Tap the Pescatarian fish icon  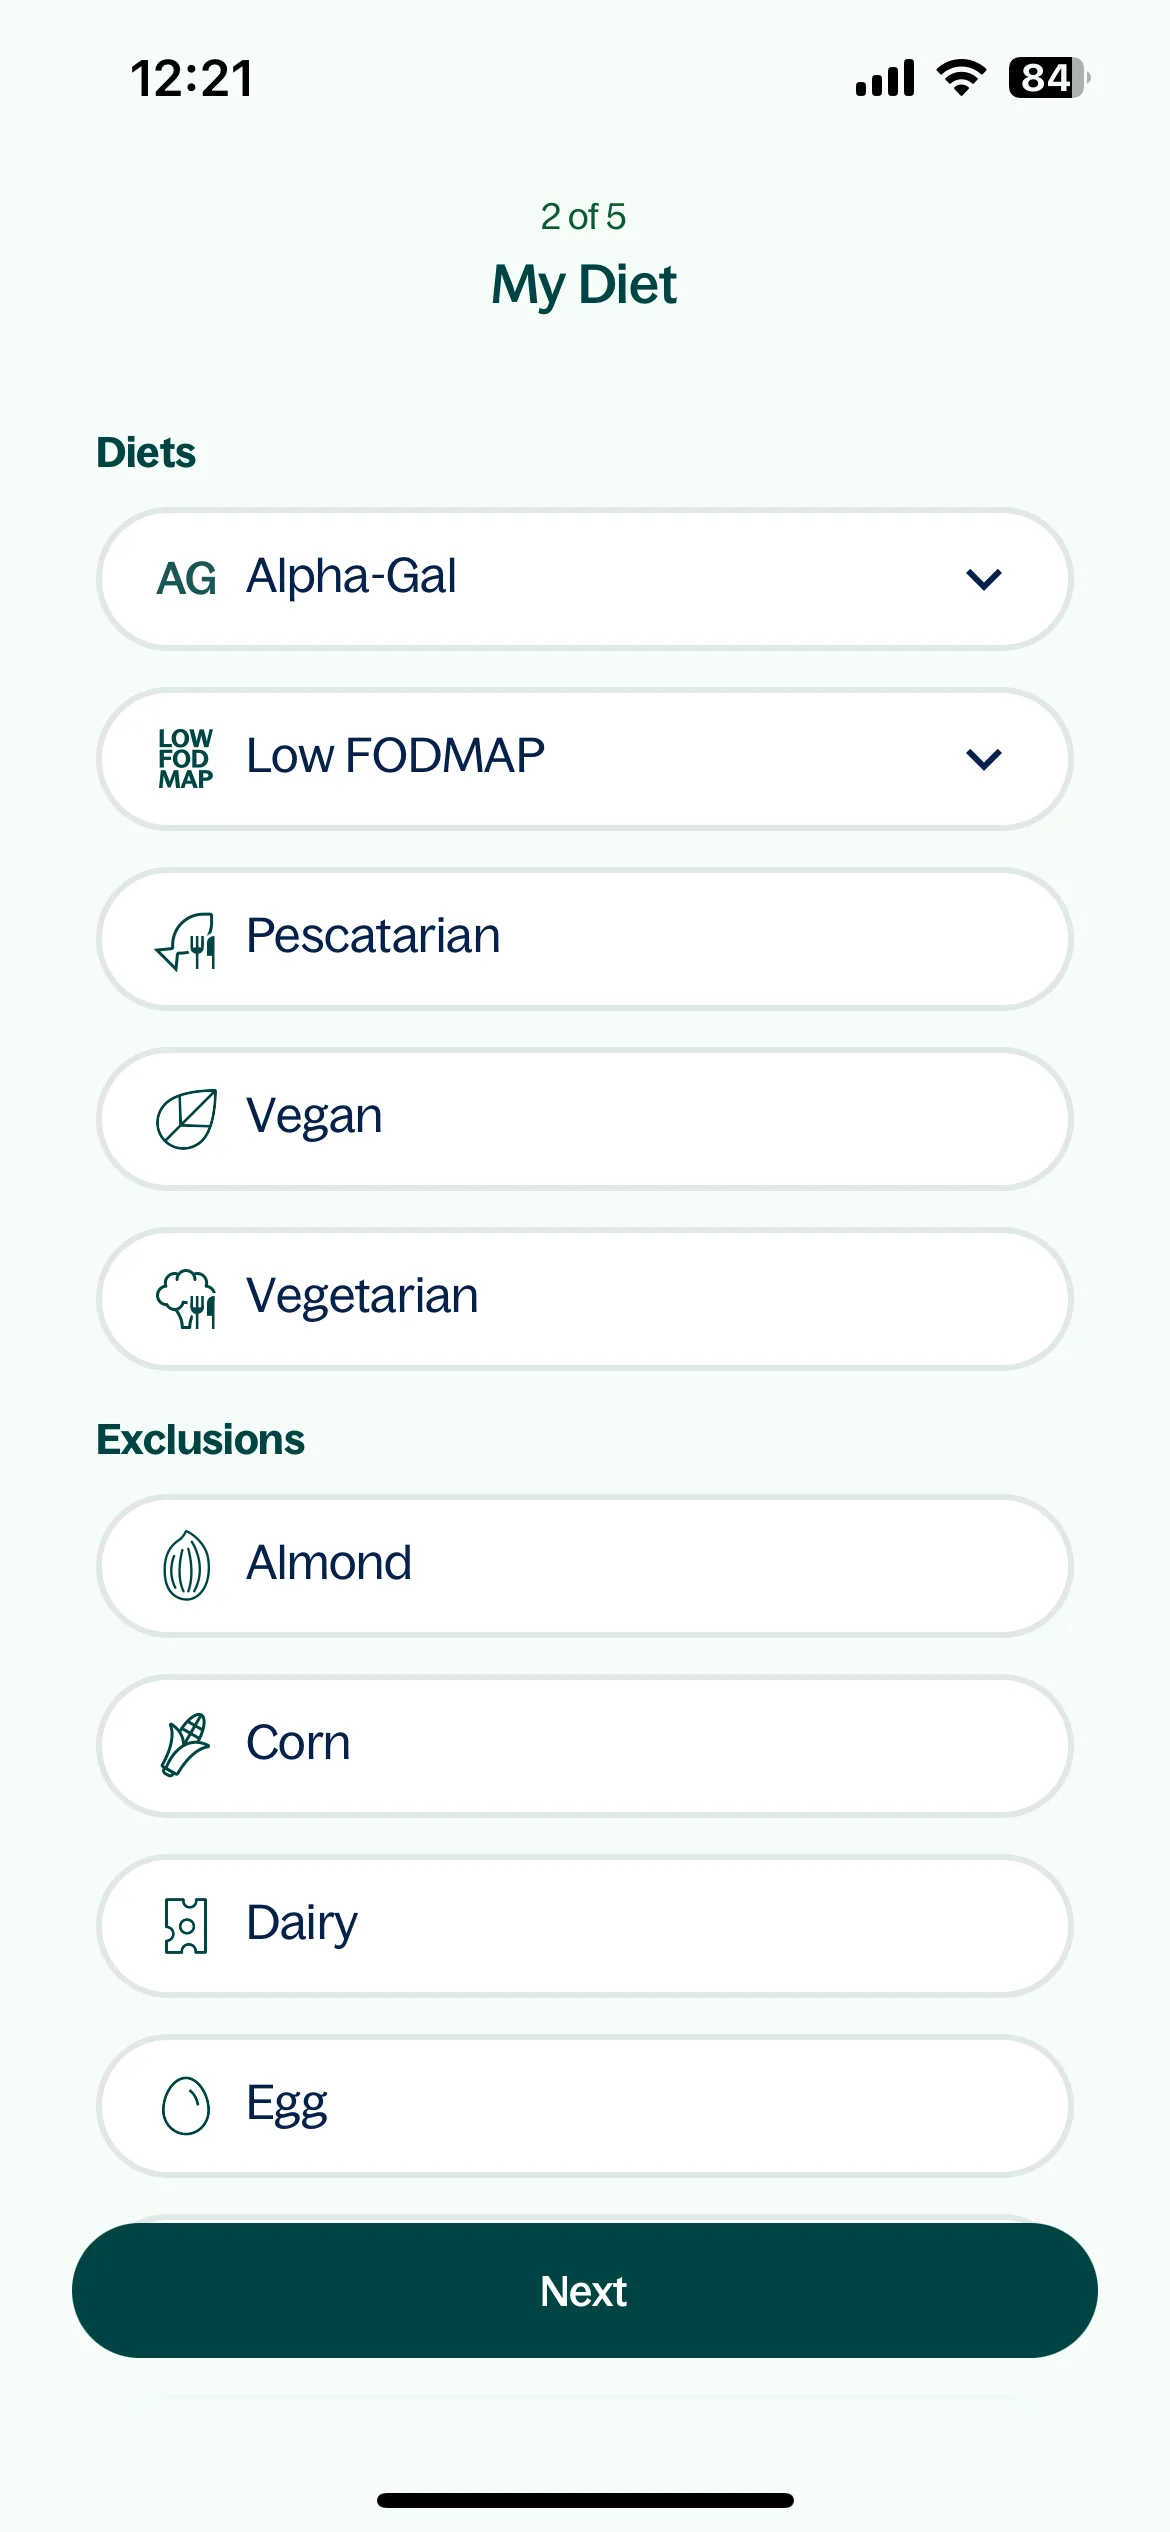click(x=186, y=941)
